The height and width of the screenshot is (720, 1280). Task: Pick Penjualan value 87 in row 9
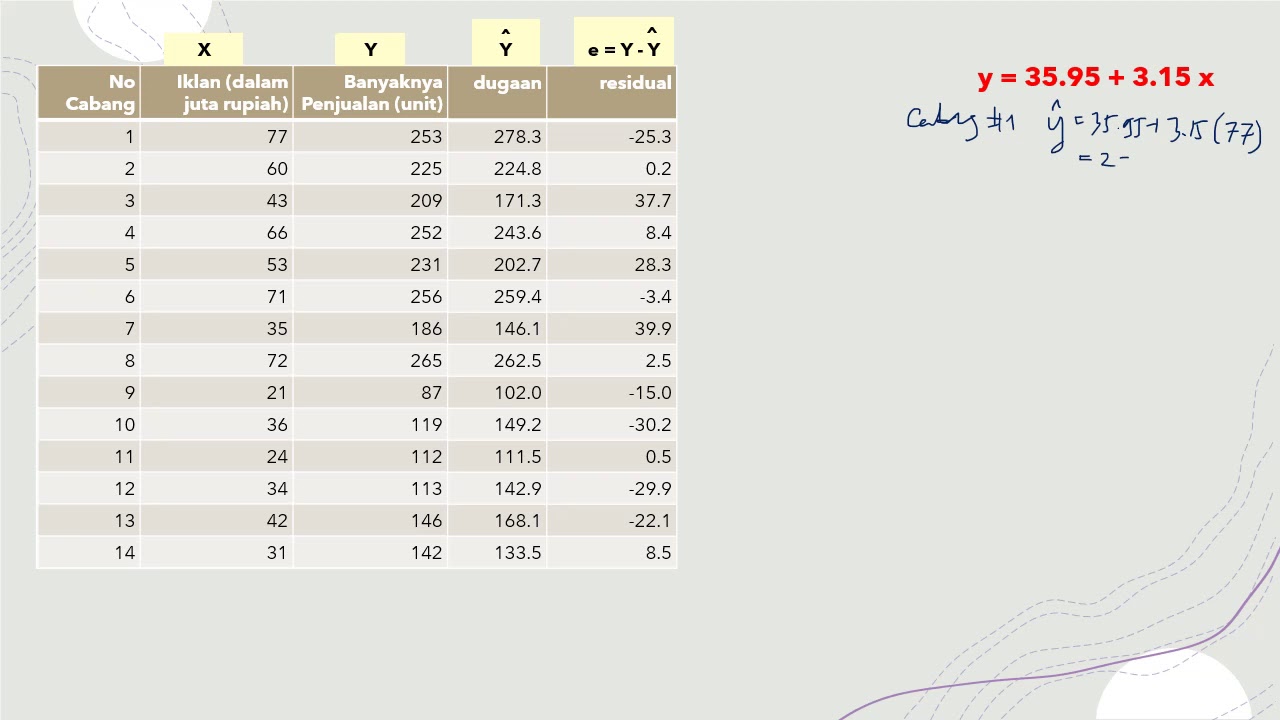point(431,393)
